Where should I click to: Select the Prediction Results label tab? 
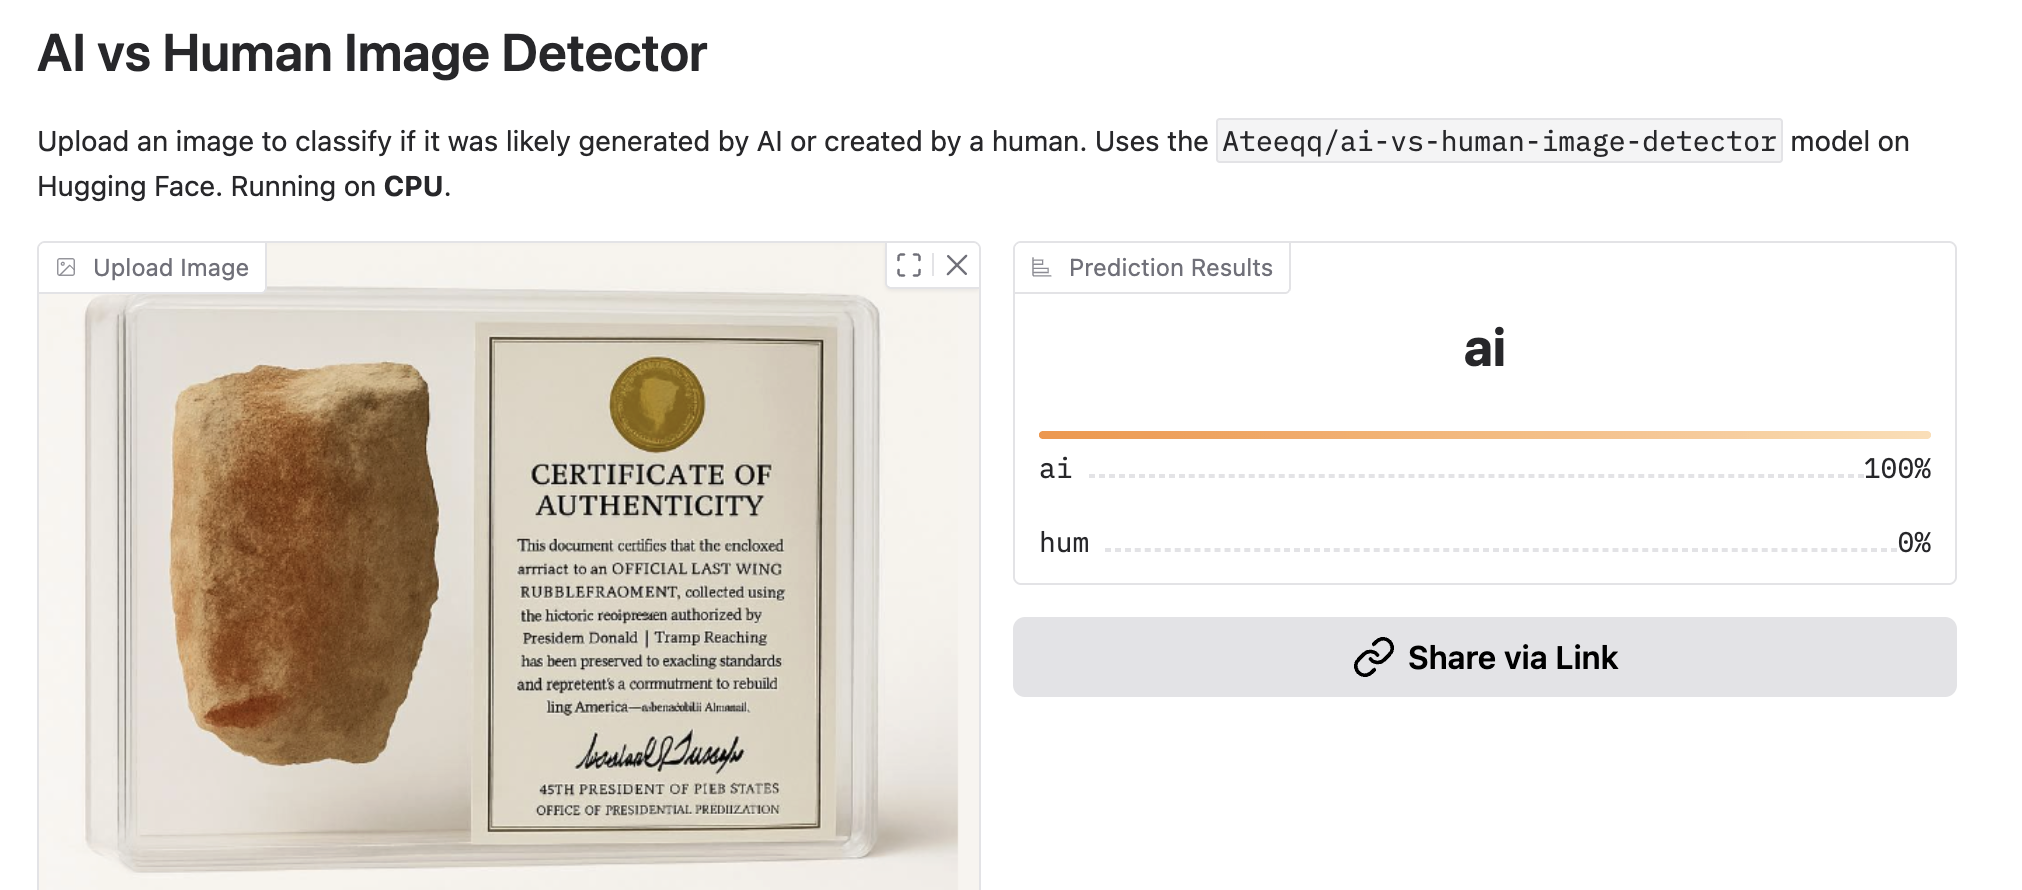(1170, 268)
